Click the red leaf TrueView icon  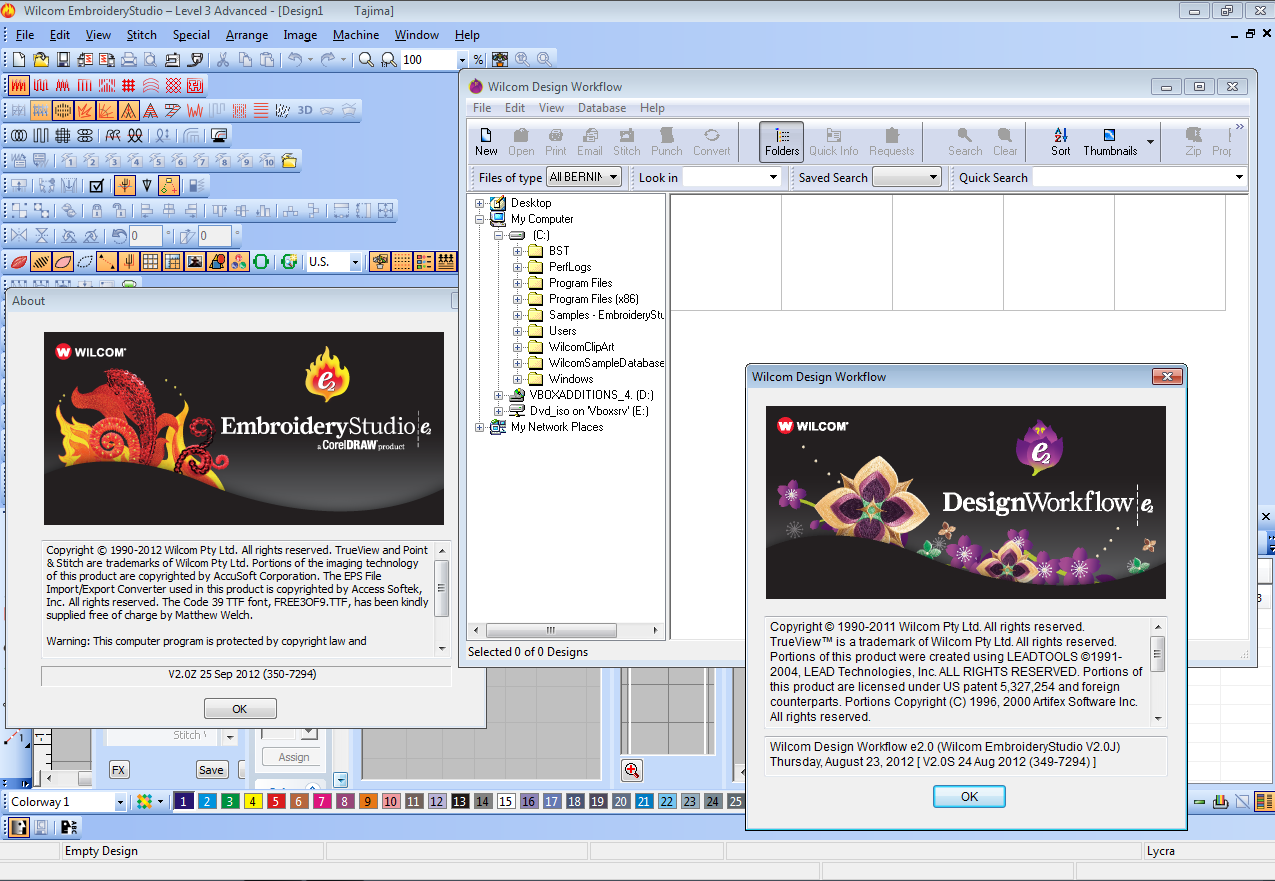tap(19, 261)
